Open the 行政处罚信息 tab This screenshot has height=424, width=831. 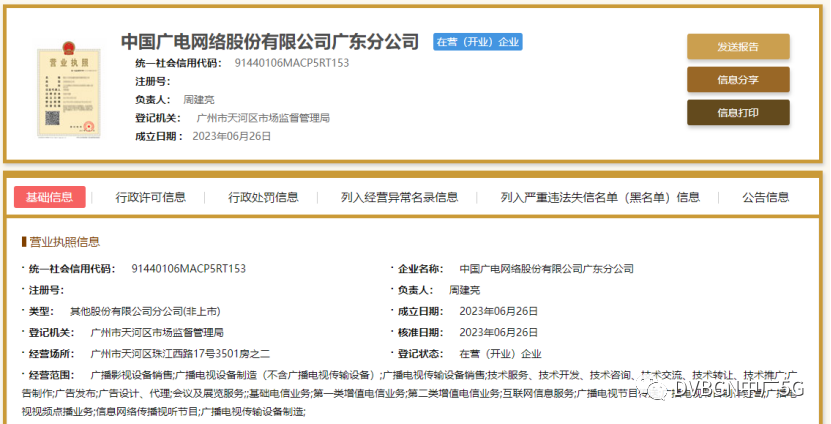[263, 198]
